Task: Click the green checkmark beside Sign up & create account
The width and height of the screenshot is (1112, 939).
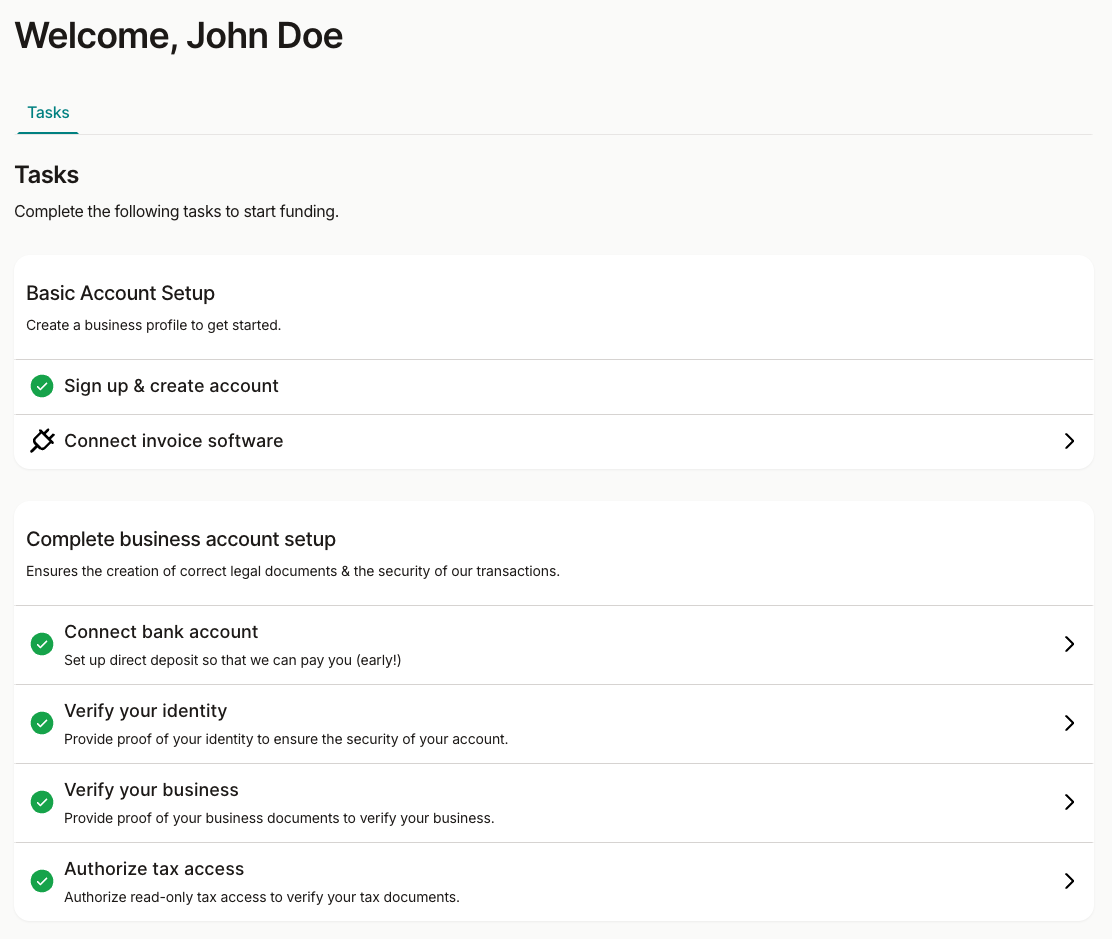Action: coord(42,386)
